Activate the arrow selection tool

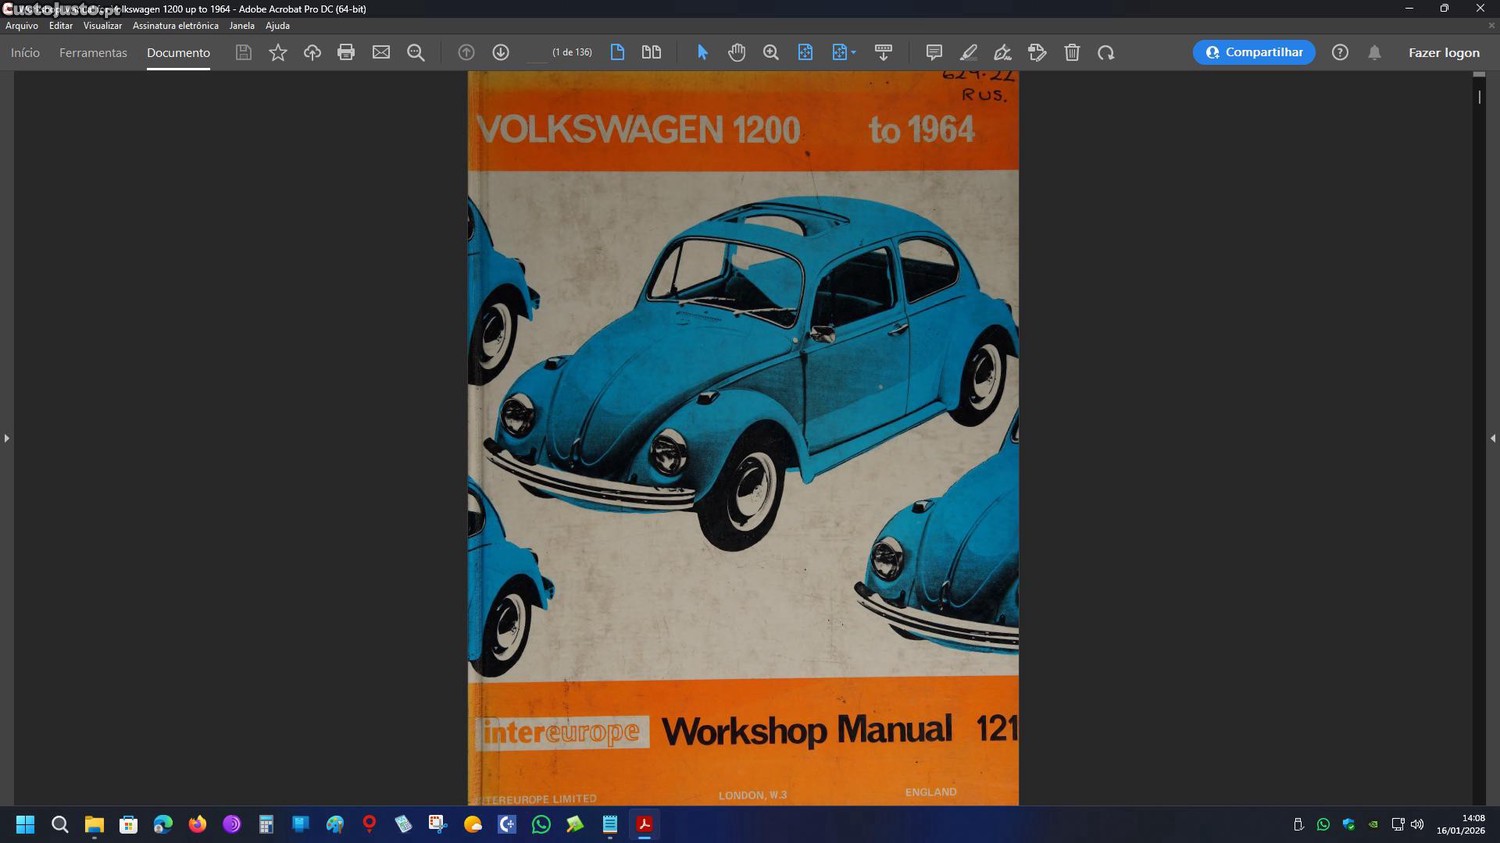coord(702,52)
